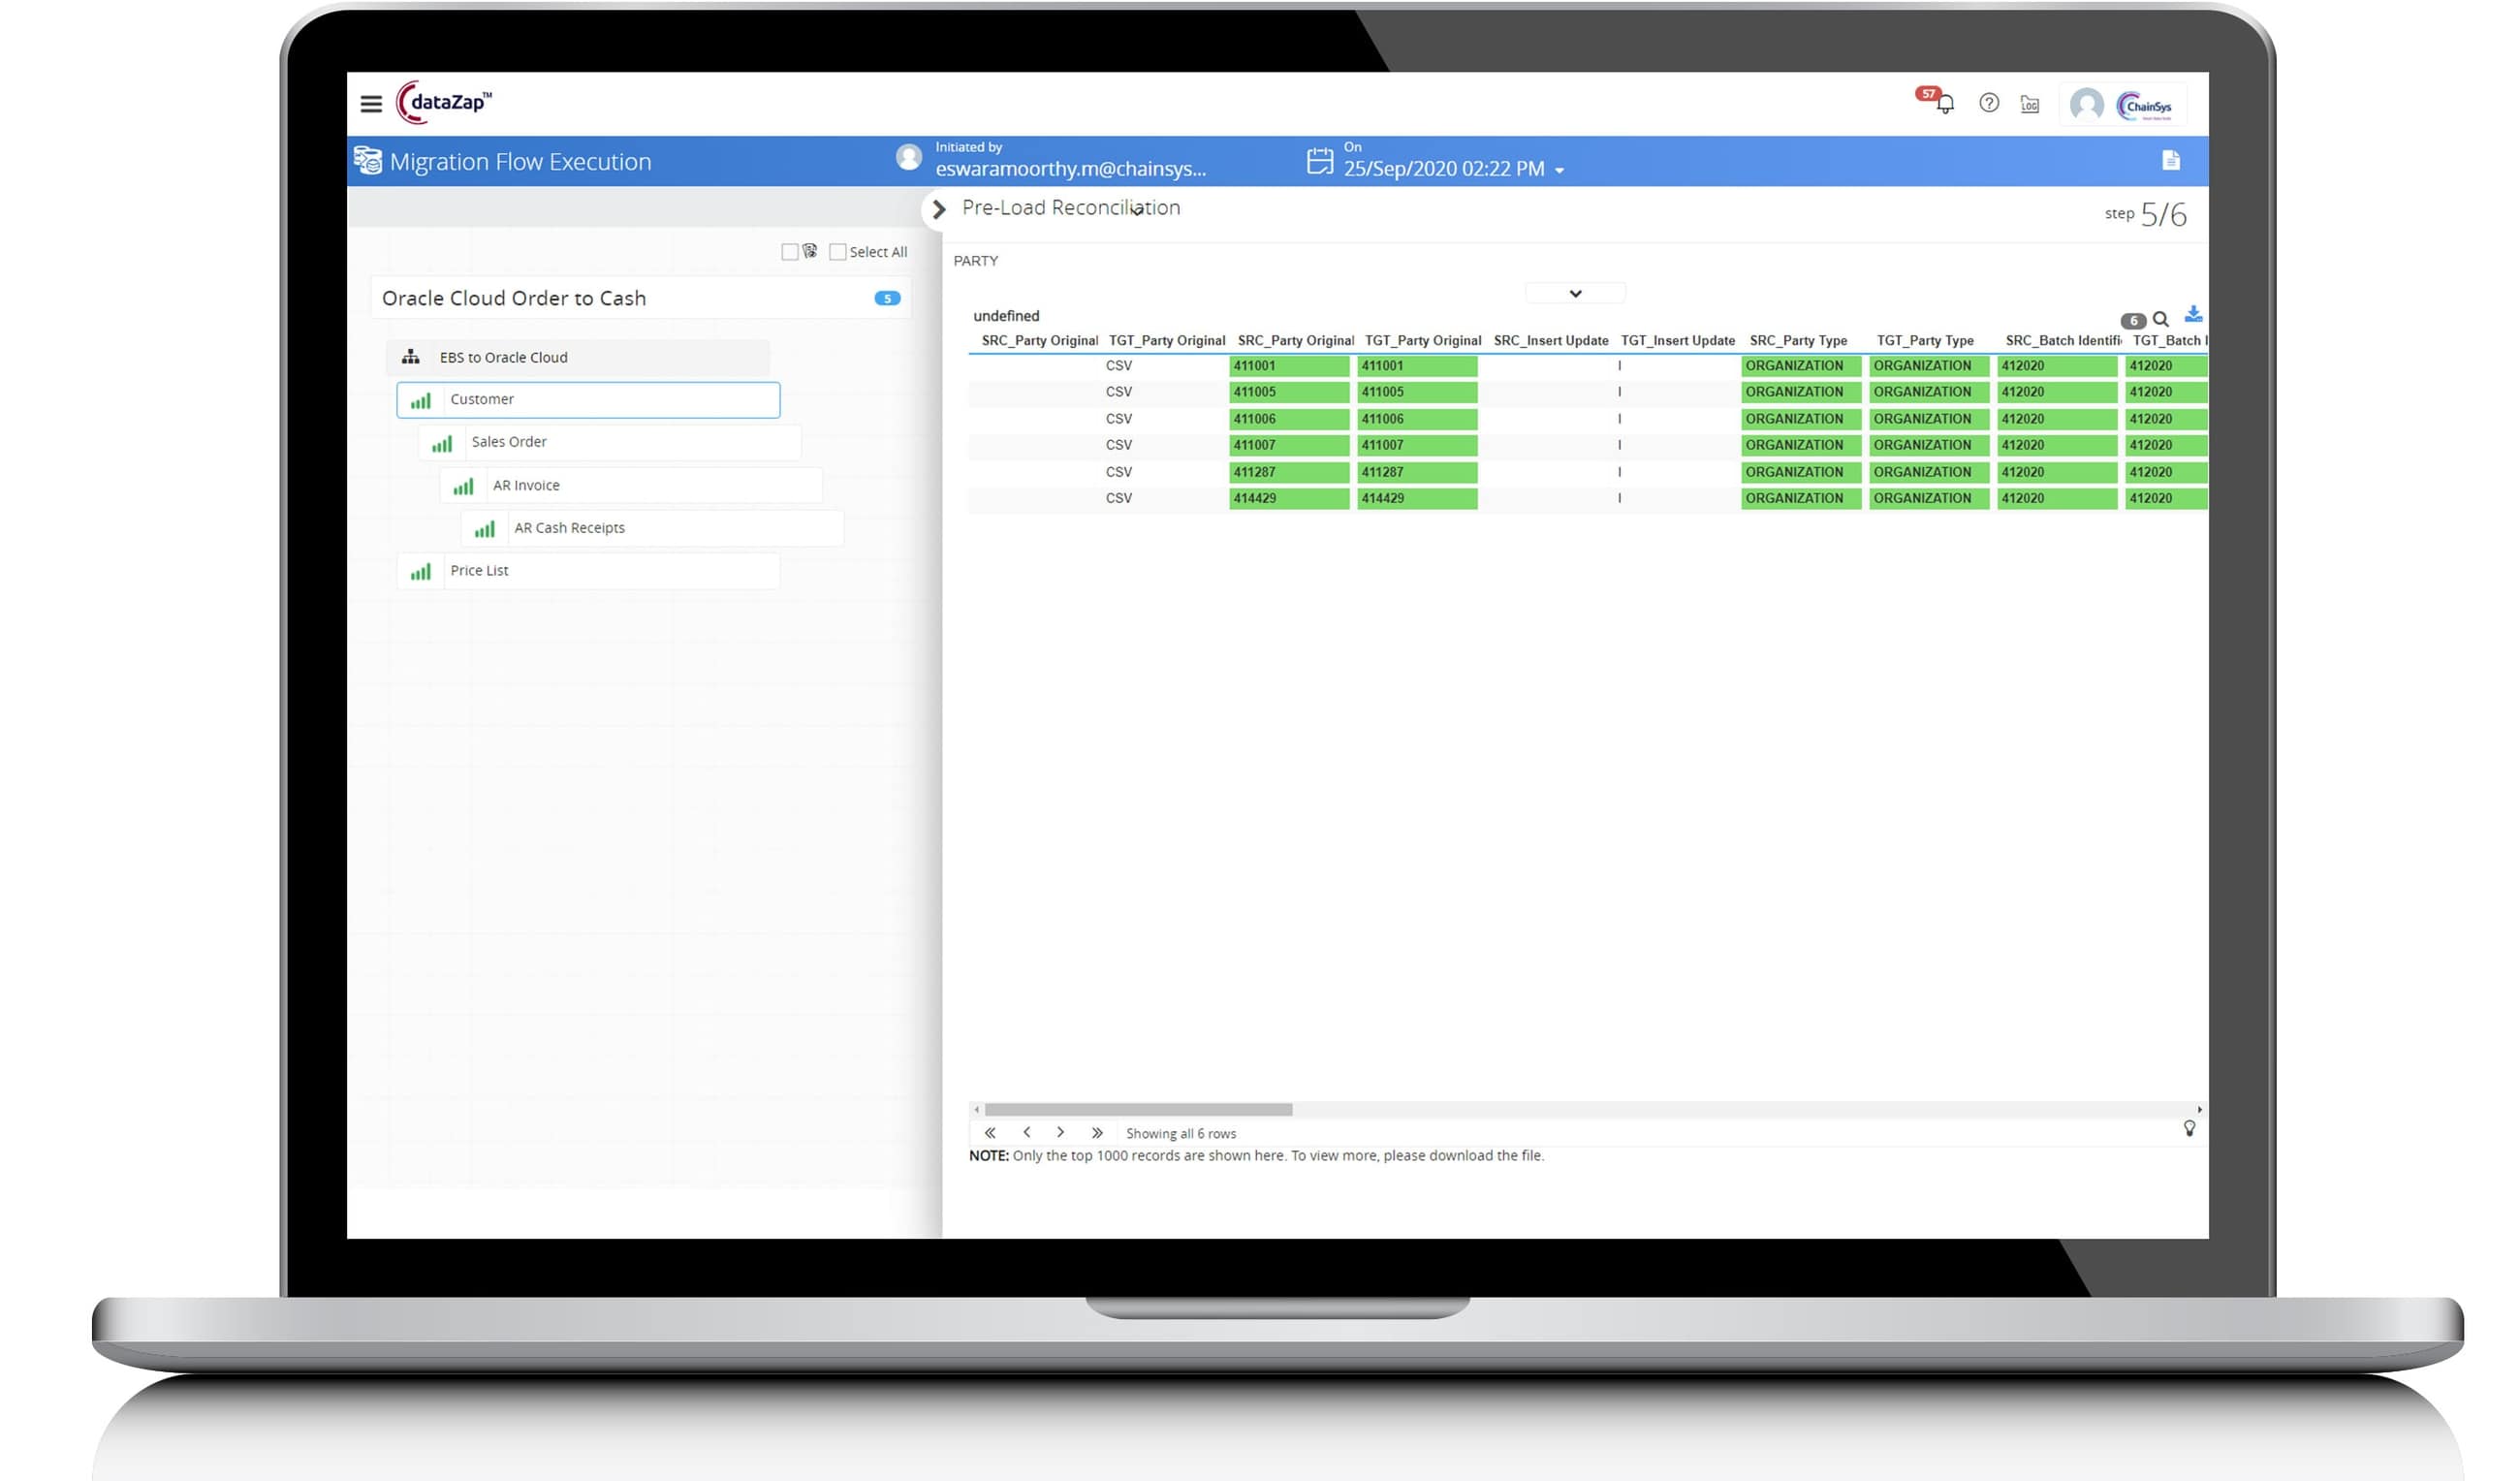Check the row-count badge showing 6
2520x1481 pixels.
[2134, 320]
